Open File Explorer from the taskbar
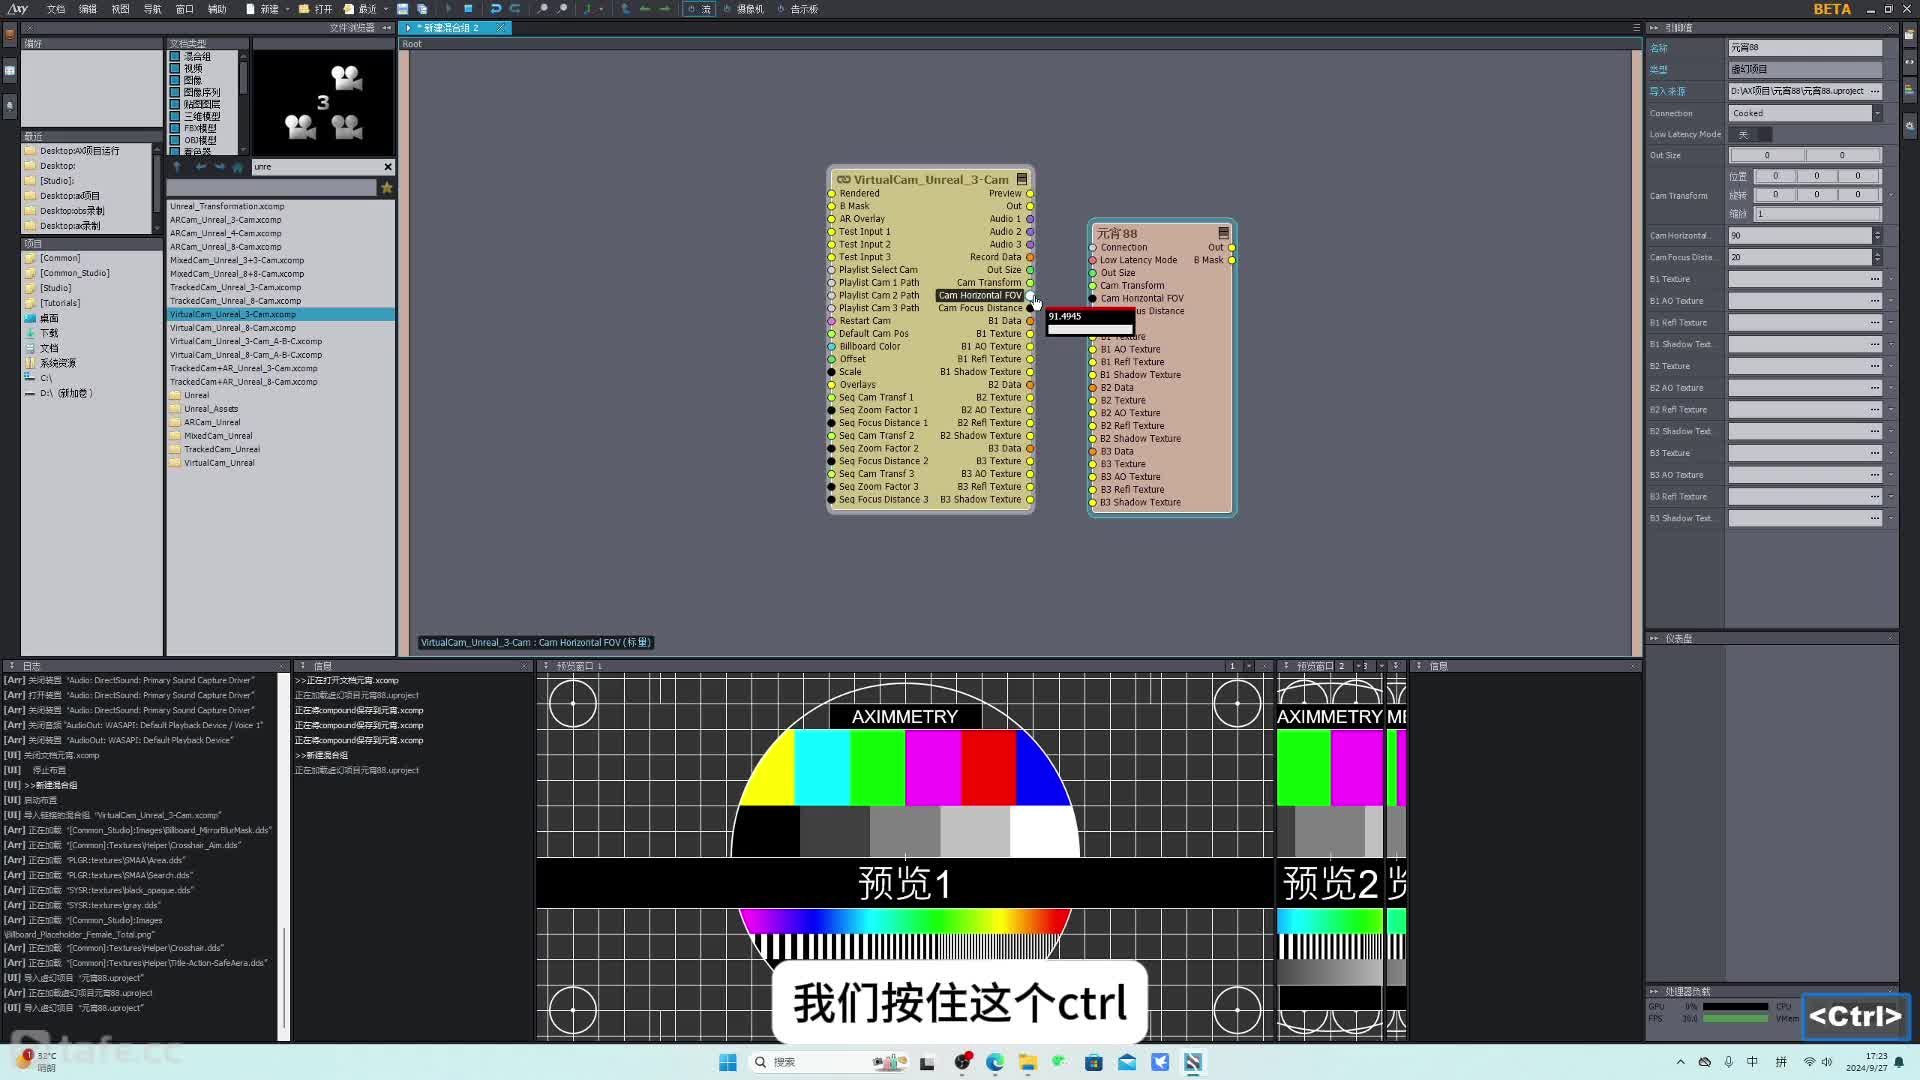Screen dimensions: 1920x1080 1028,1062
